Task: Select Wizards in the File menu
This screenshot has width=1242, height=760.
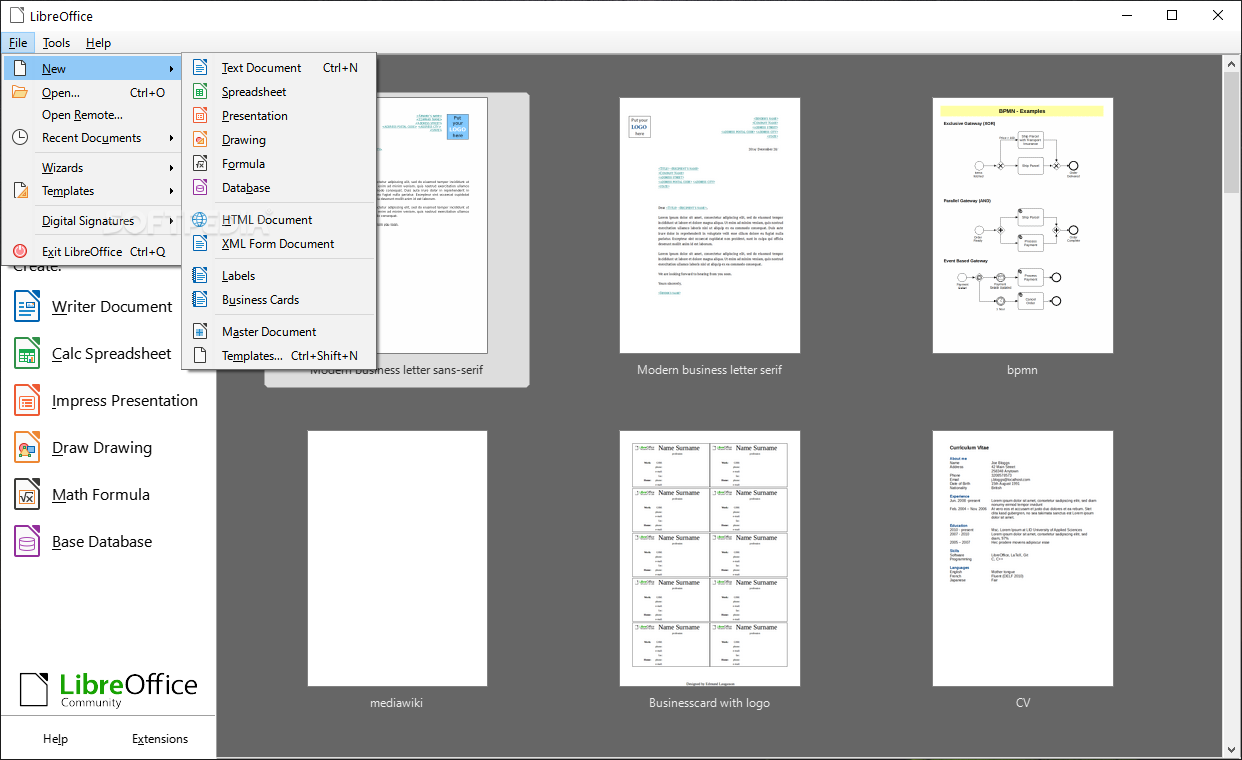Action: pos(92,168)
